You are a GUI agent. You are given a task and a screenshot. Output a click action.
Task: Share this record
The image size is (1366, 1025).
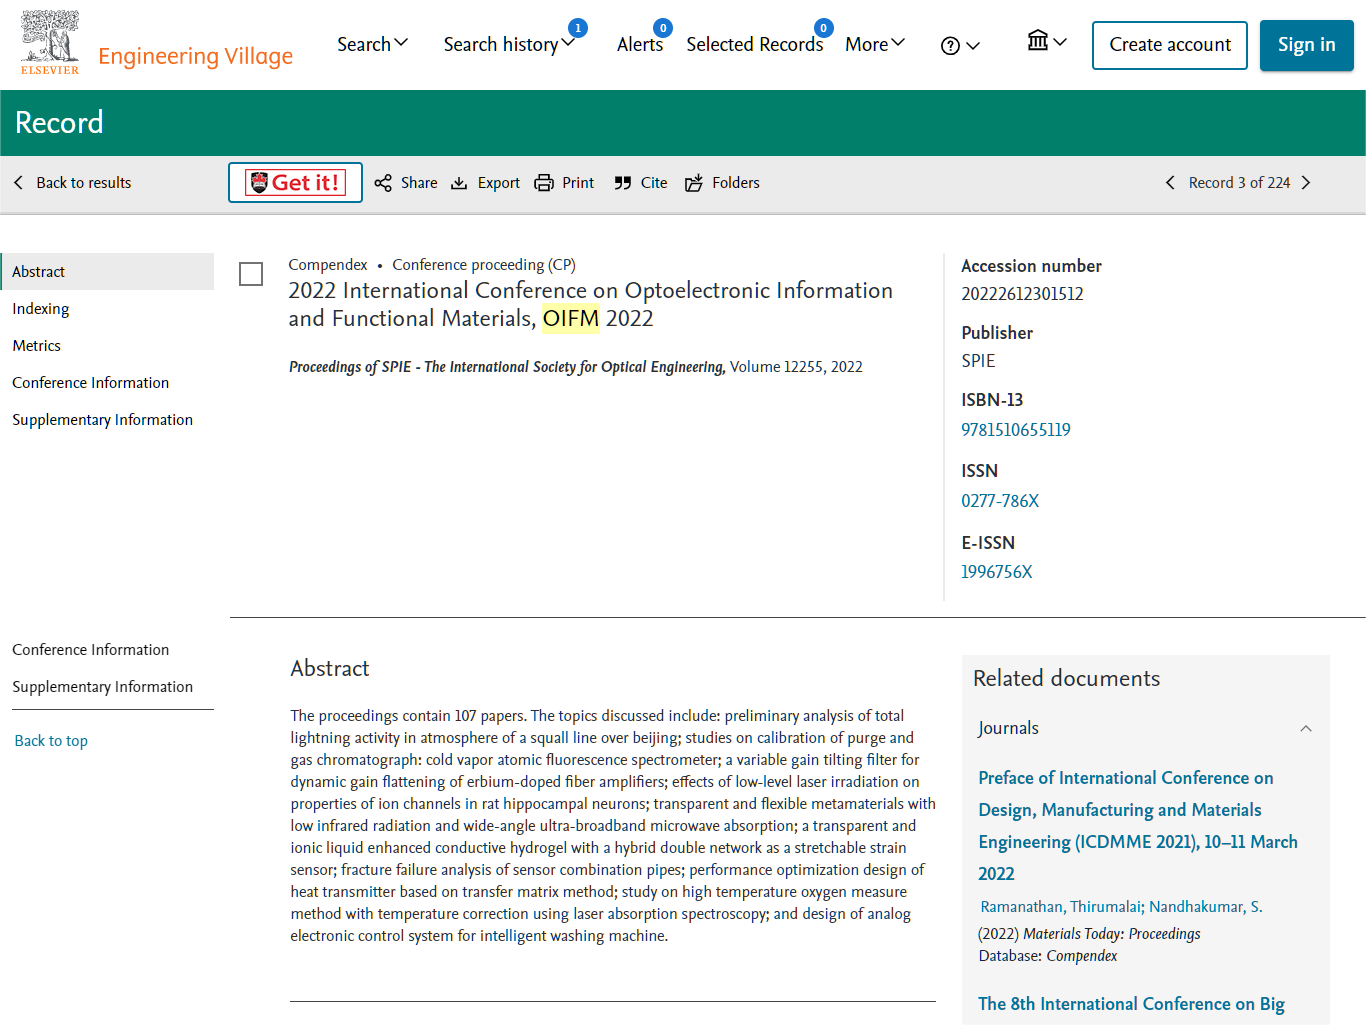coord(406,183)
